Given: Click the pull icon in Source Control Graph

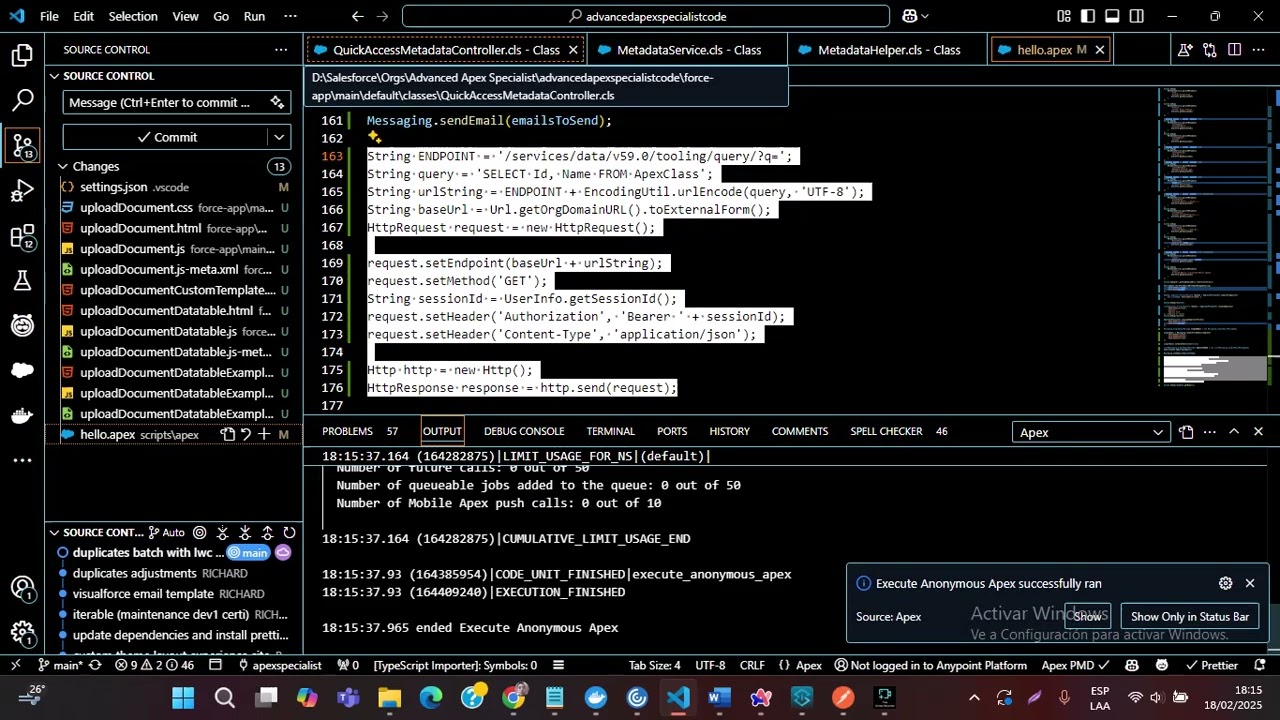Looking at the screenshot, I should point(245,533).
